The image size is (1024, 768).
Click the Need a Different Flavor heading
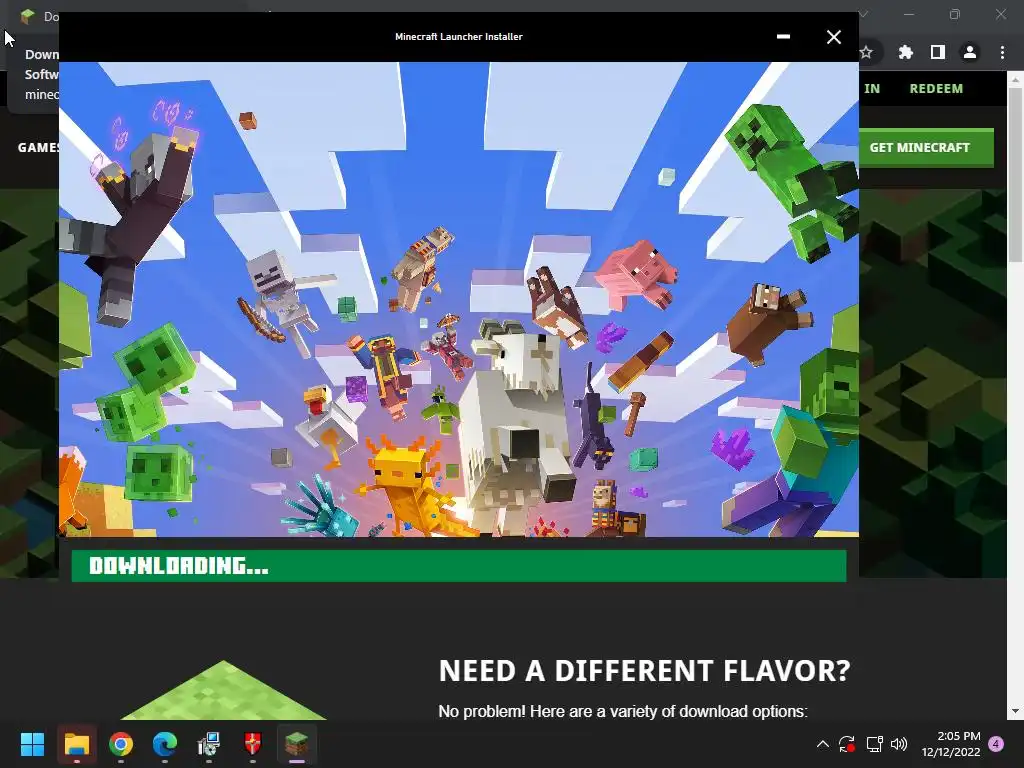(x=645, y=671)
